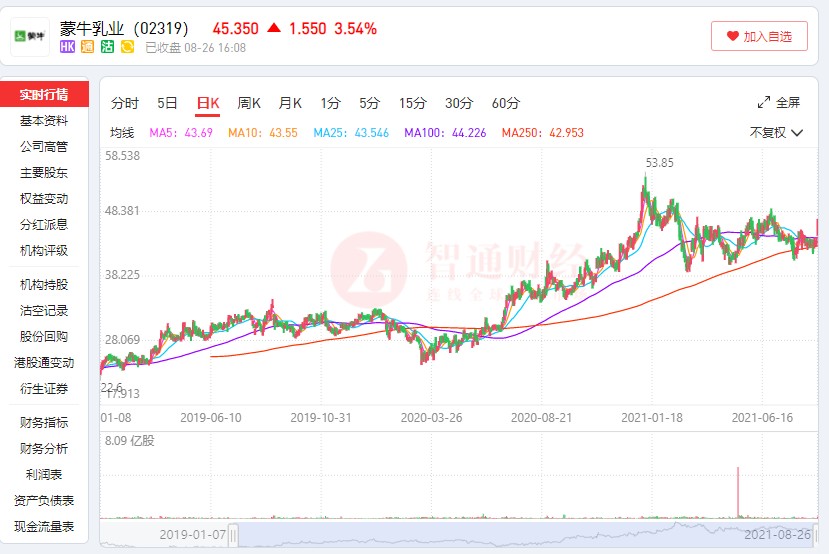The height and width of the screenshot is (554, 829).
Task: Click the 2020-03-26 date axis label
Action: [x=431, y=418]
